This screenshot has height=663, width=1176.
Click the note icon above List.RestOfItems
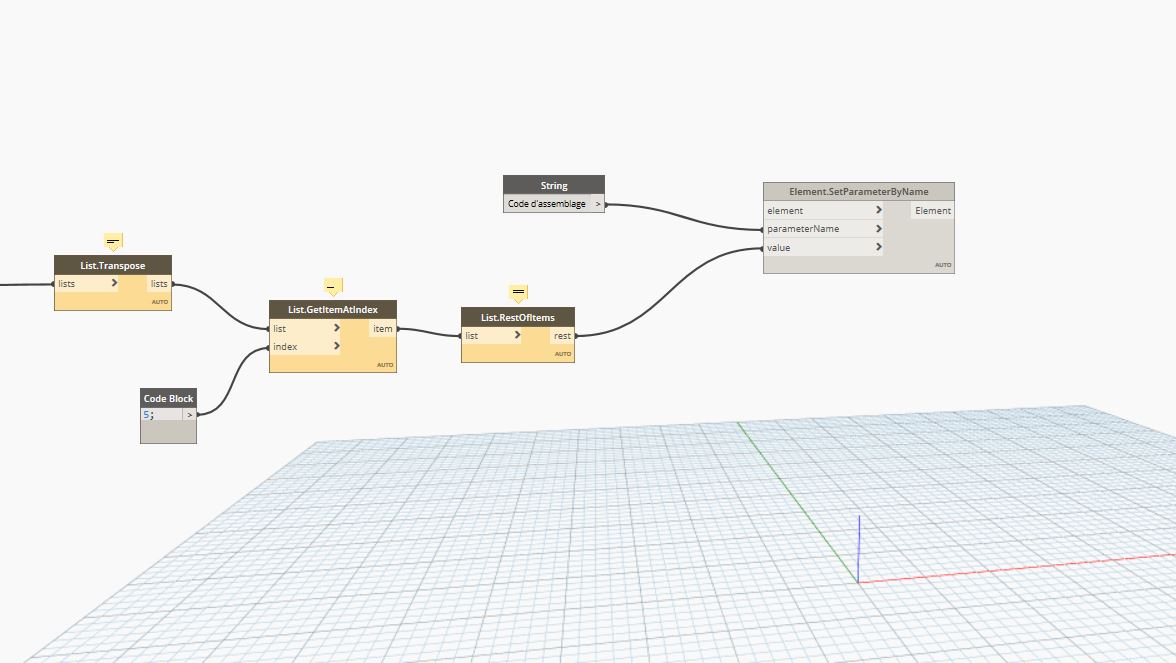click(518, 293)
